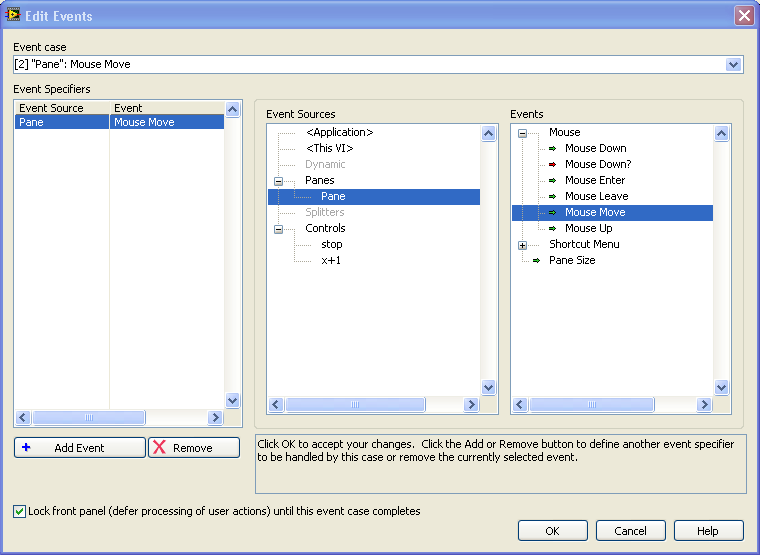Viewport: 760px width, 555px height.
Task: Click the green arrow icon beside Pane Size
Action: point(536,260)
